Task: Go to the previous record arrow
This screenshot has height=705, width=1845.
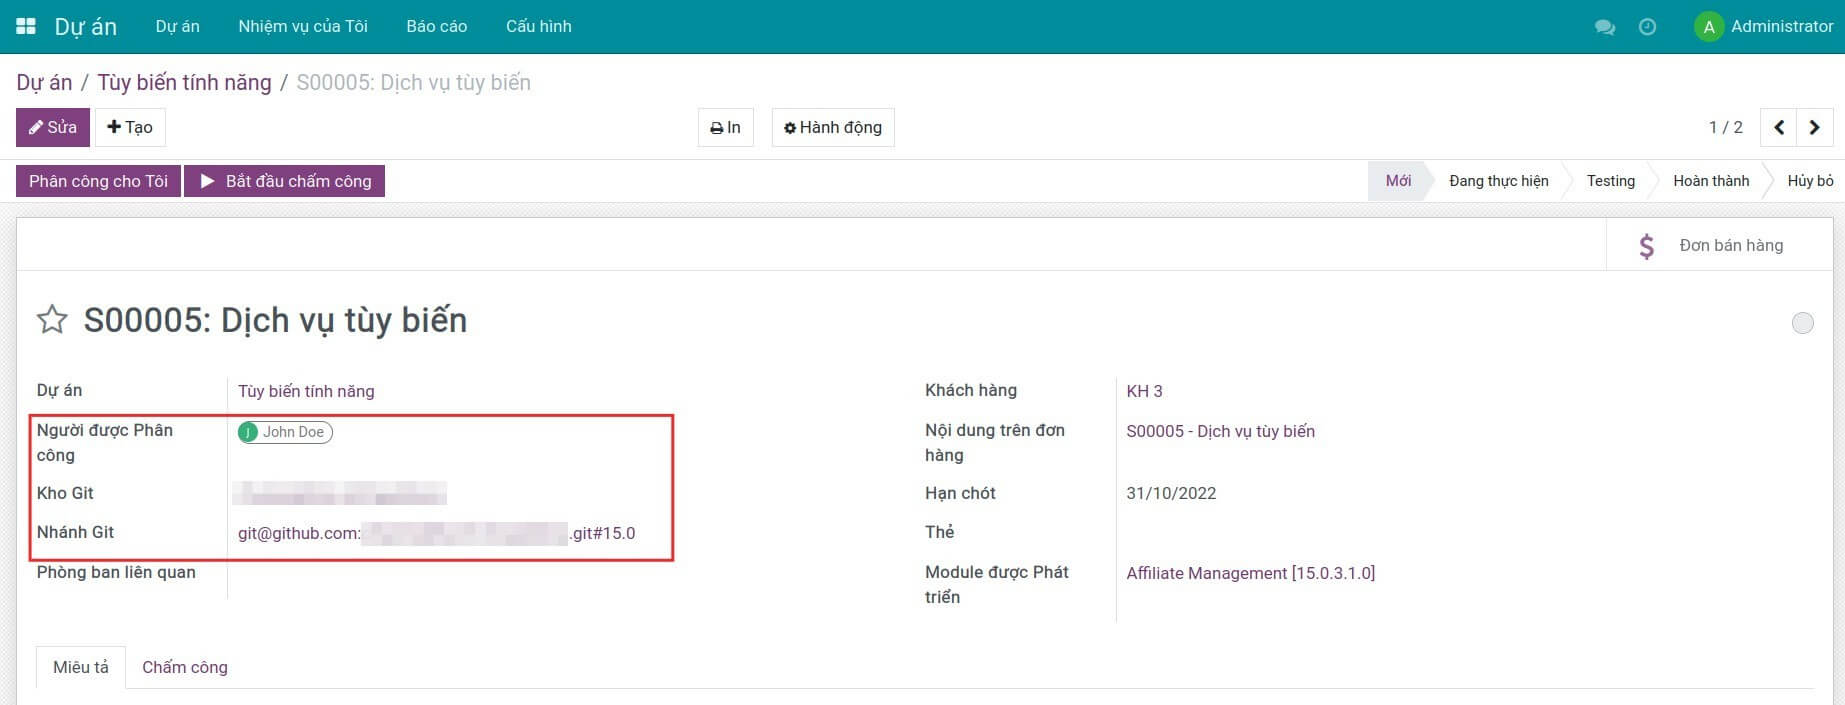Action: click(1778, 127)
